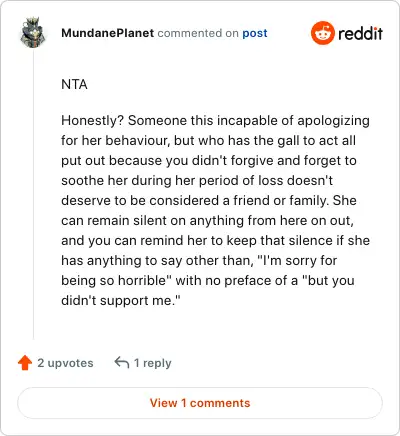Click the Reddit Snoo logo icon
The width and height of the screenshot is (400, 436).
click(x=322, y=33)
